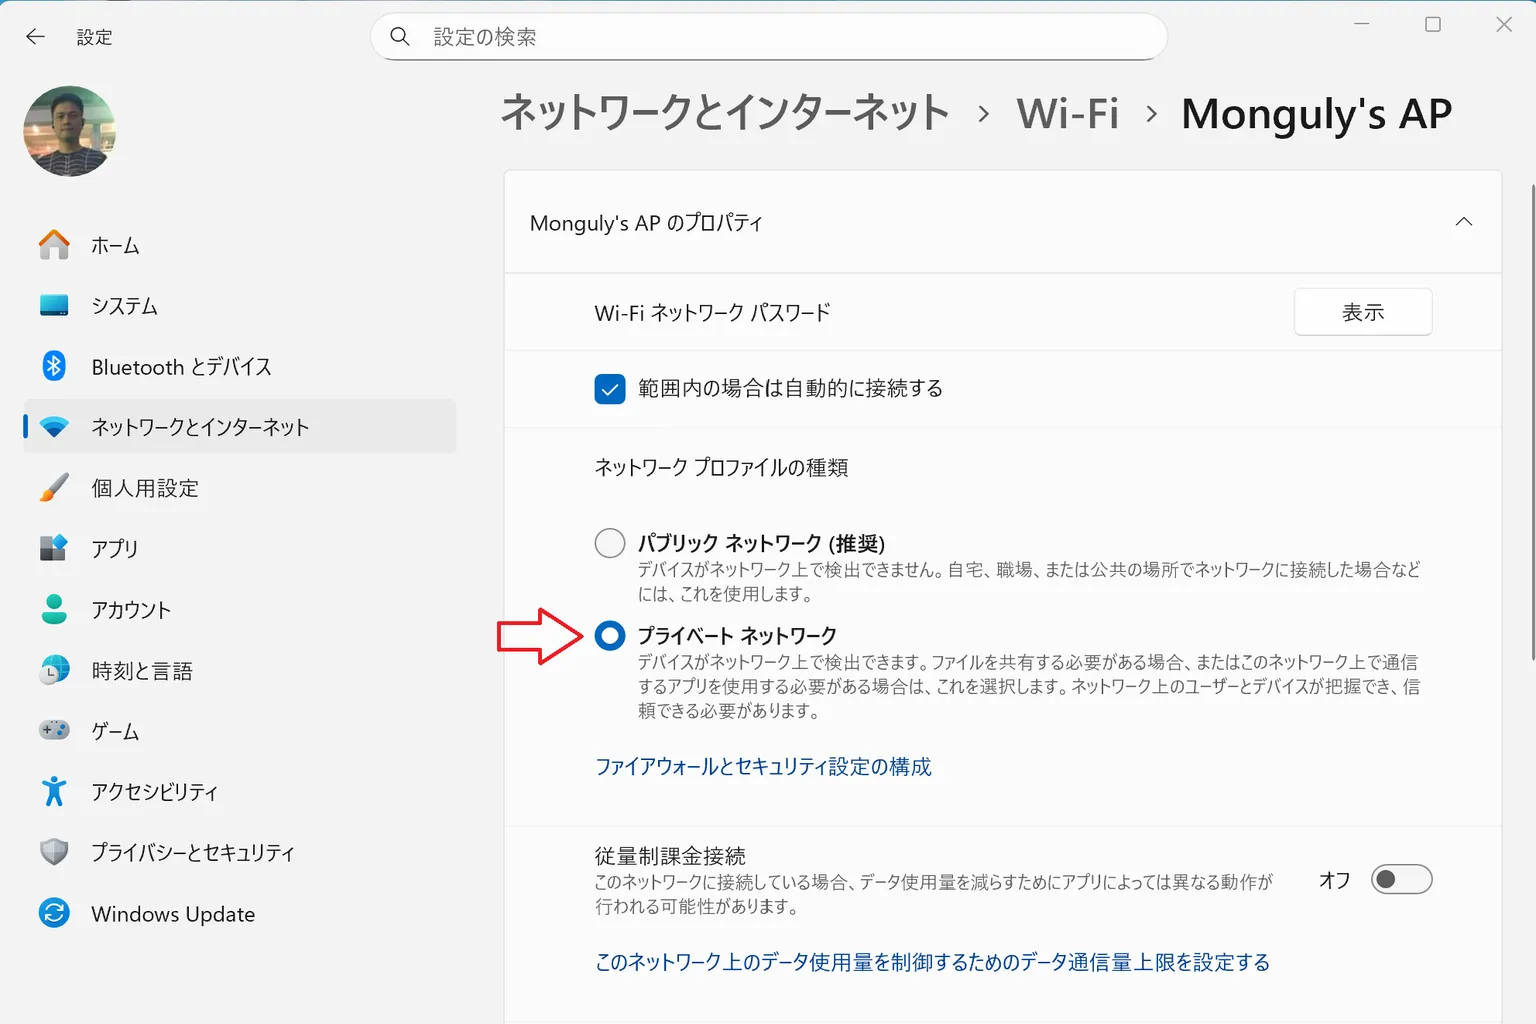The height and width of the screenshot is (1024, 1536).
Task: Go to ネットワークとインターネット breadcrumb
Action: pos(725,112)
